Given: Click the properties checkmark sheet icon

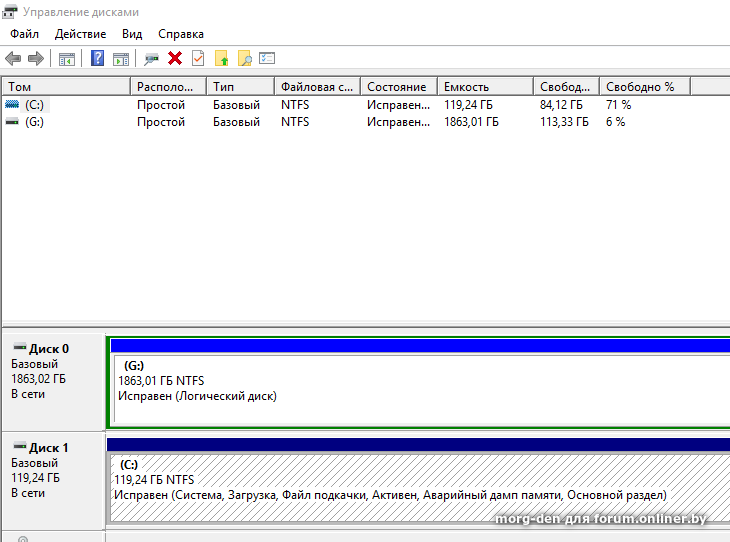Looking at the screenshot, I should [198, 59].
